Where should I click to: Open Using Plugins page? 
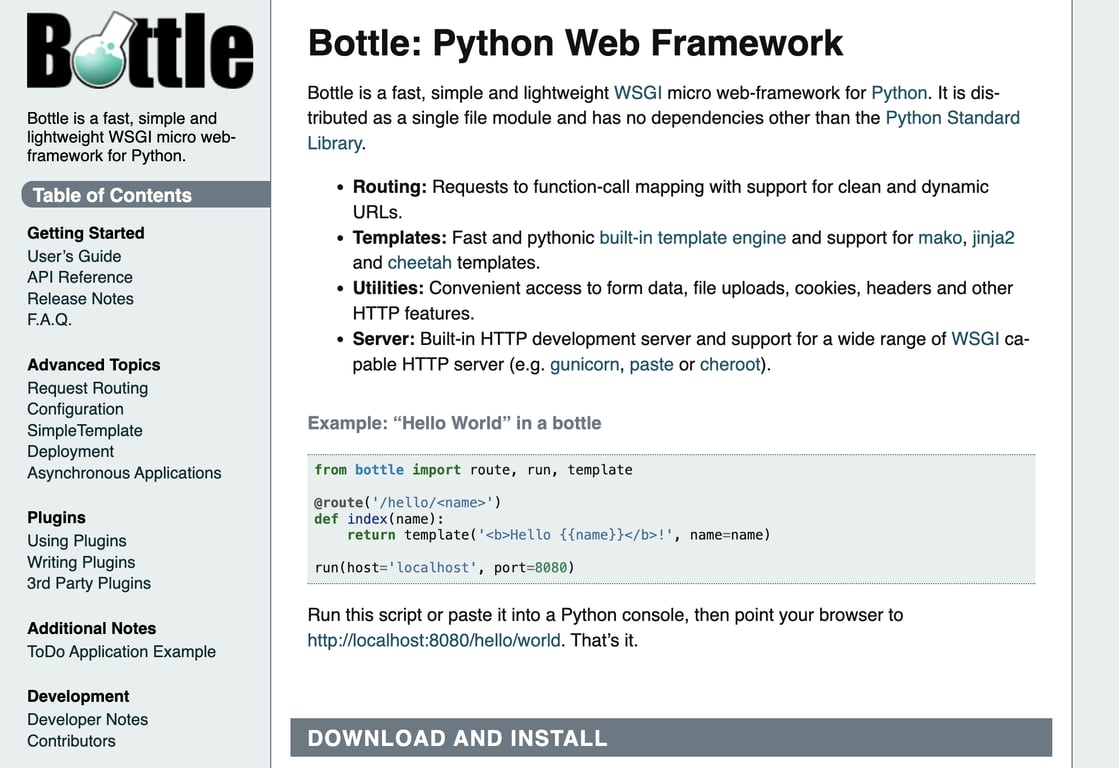click(77, 541)
